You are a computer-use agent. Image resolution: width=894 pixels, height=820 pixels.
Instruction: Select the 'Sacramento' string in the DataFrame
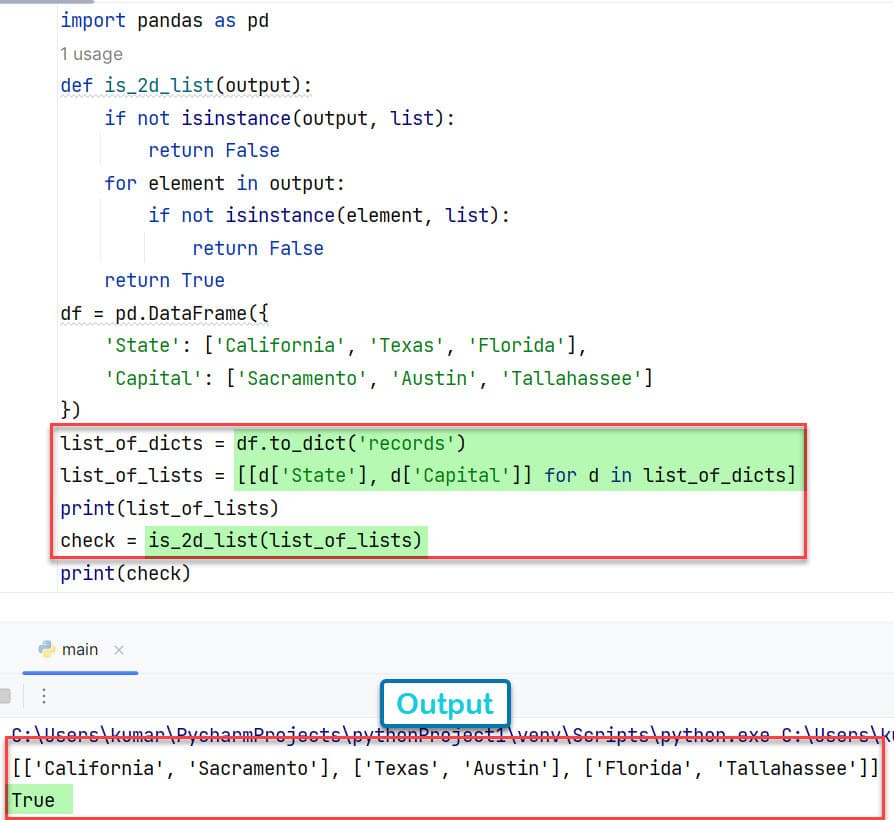tap(297, 378)
